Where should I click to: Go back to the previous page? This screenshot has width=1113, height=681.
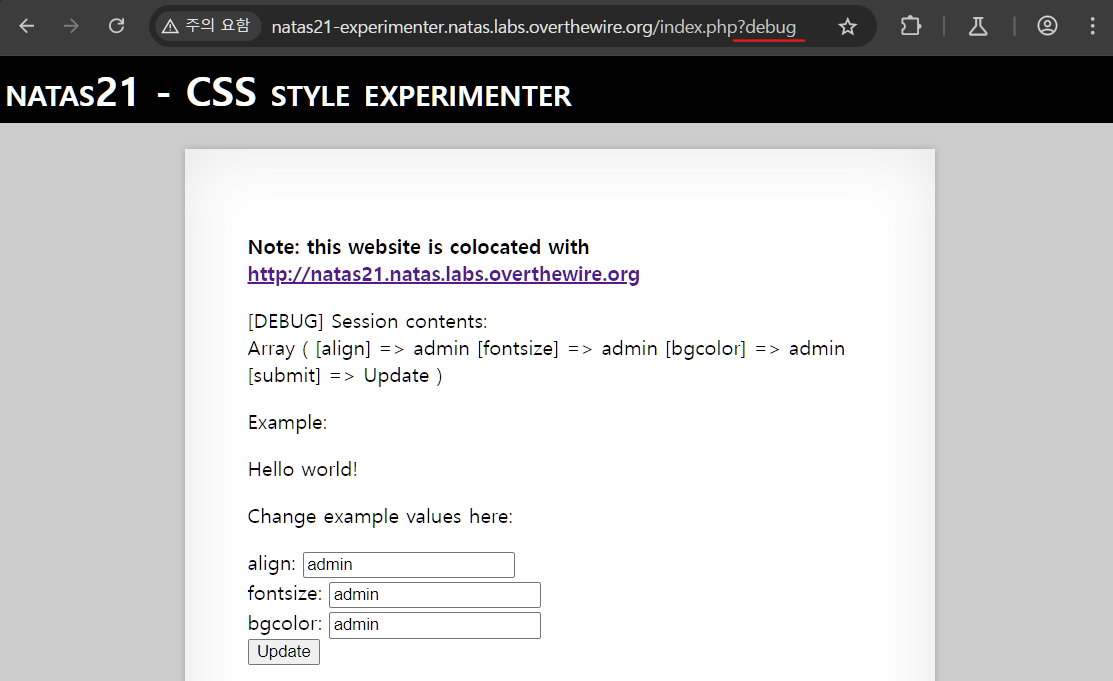point(27,26)
